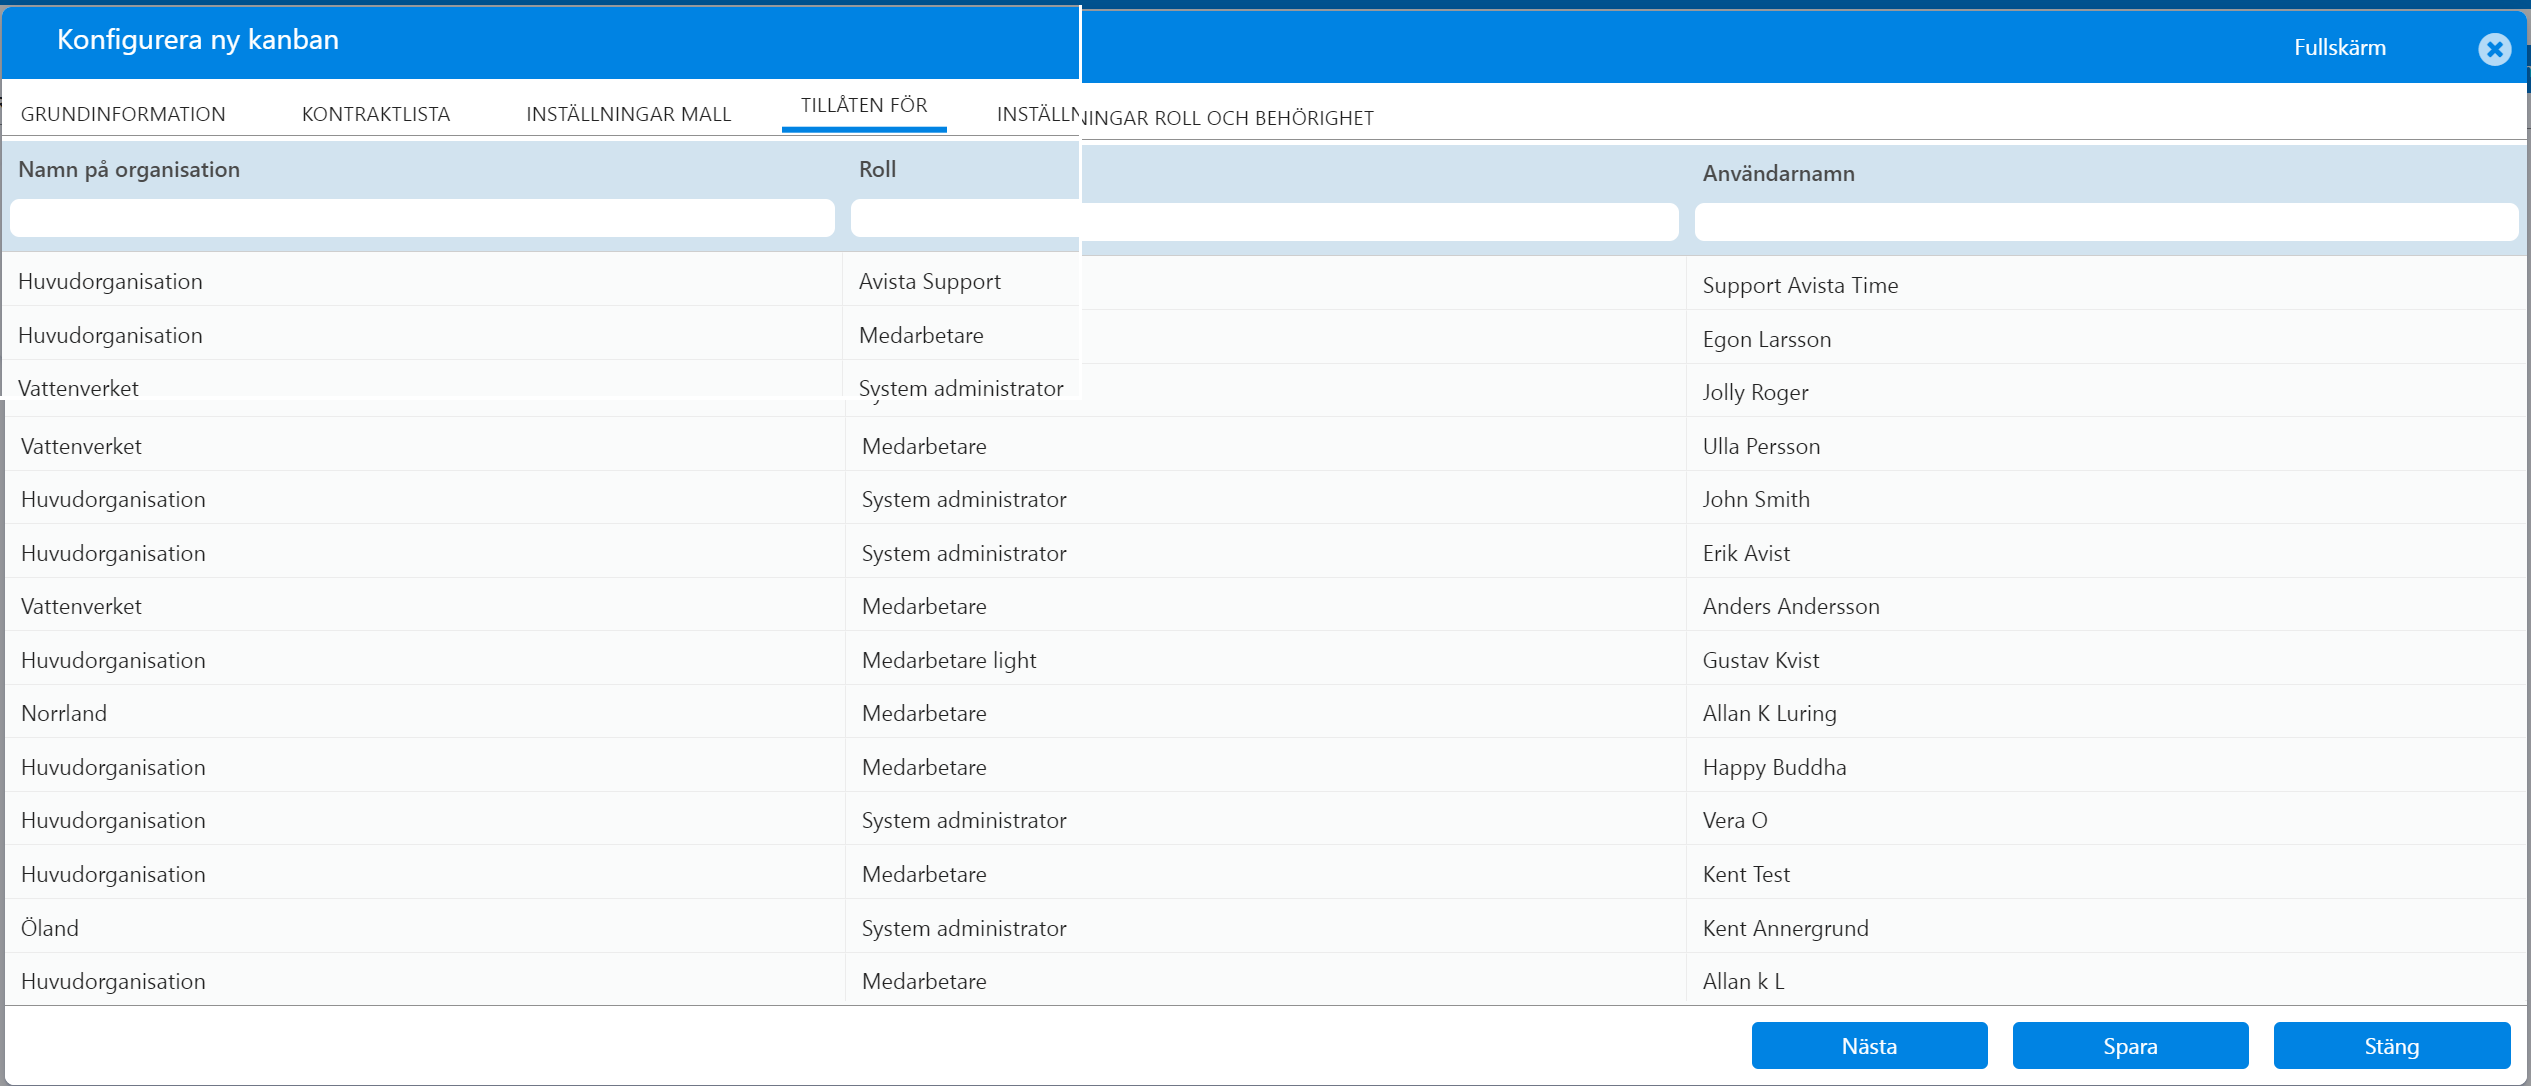Focus the Roll filter field

(1264, 220)
